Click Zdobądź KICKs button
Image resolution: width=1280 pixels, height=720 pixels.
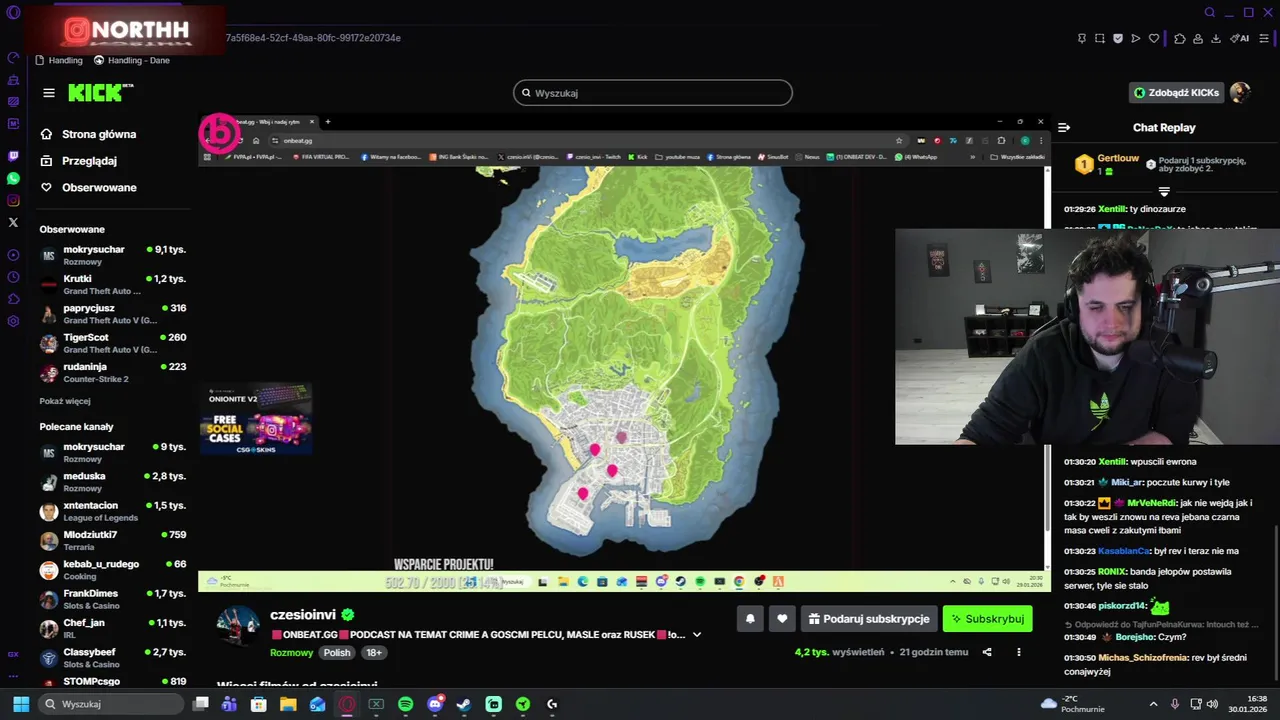[x=1176, y=93]
